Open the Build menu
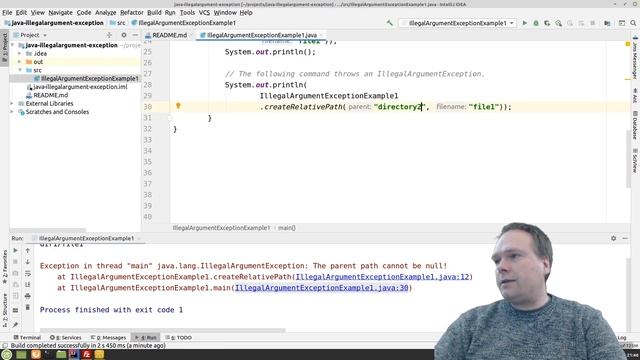This screenshot has width=640, height=360. [x=154, y=13]
